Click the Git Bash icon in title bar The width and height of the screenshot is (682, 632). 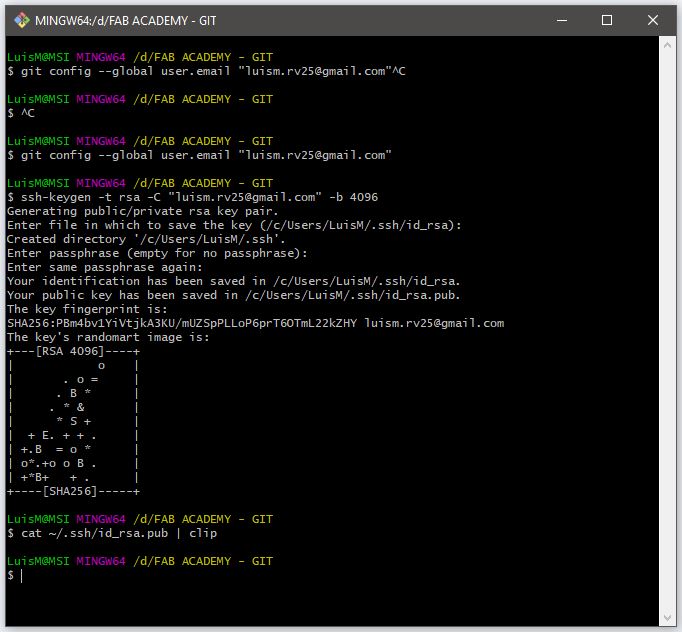(21, 20)
